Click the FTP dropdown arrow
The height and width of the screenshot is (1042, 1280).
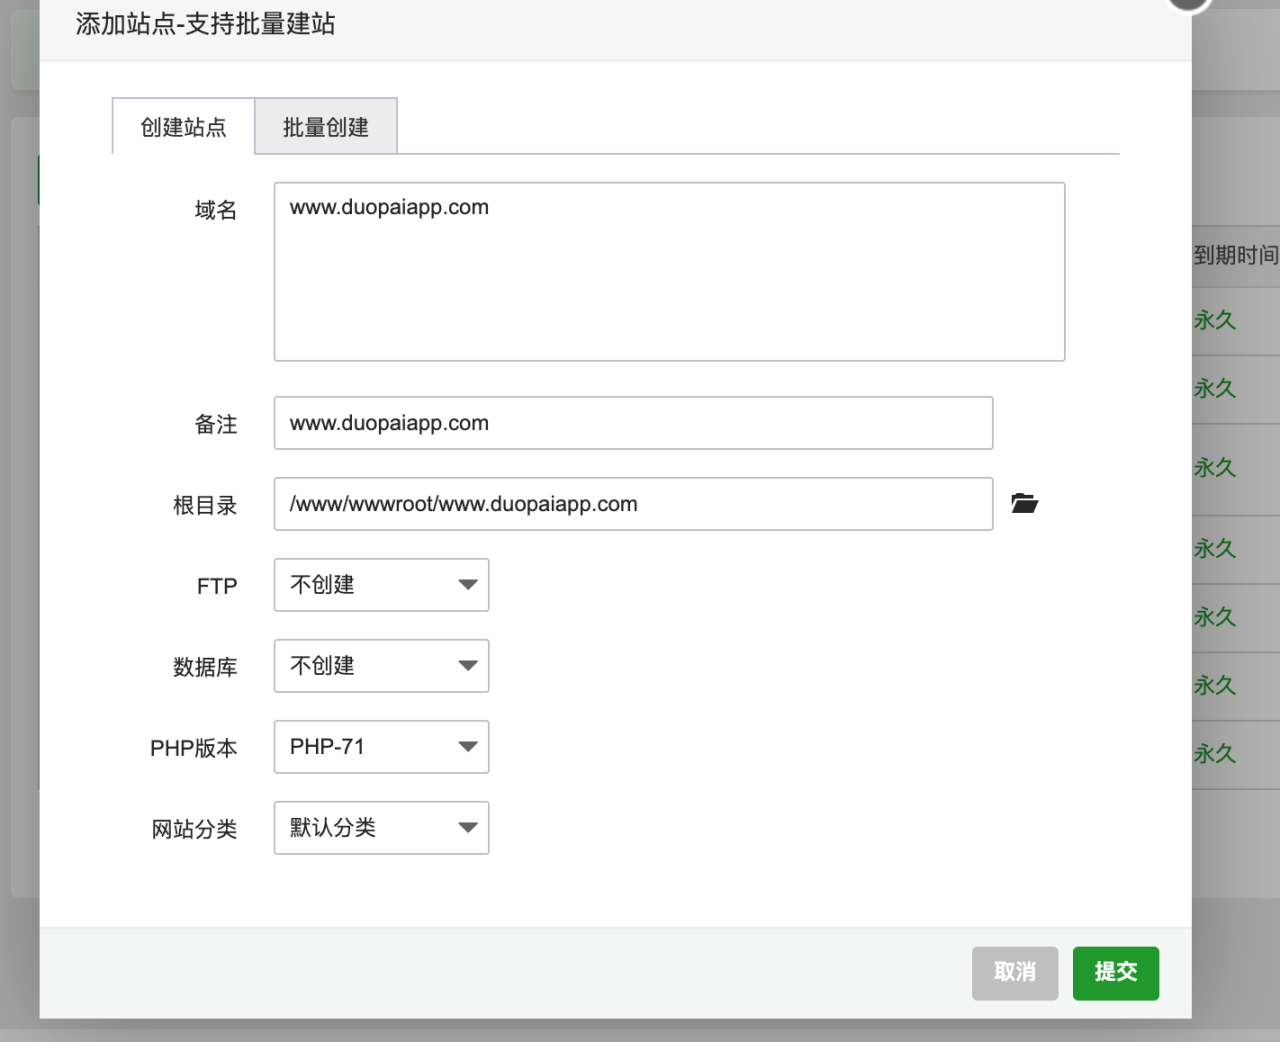tap(466, 585)
